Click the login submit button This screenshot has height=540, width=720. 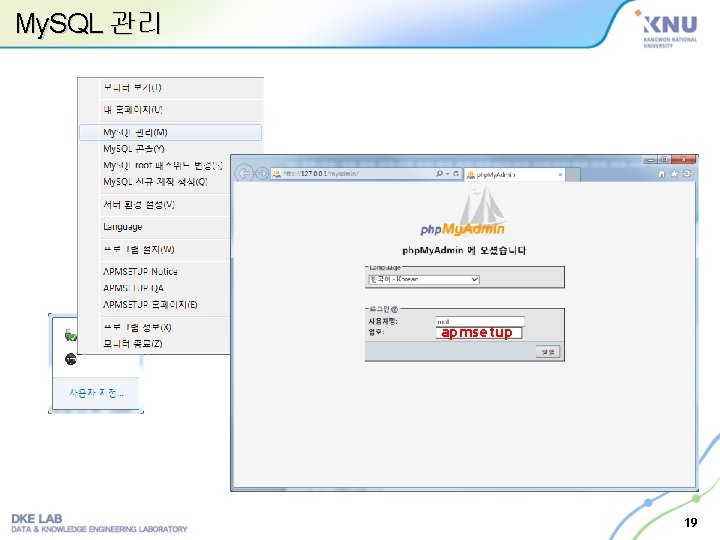coord(548,352)
